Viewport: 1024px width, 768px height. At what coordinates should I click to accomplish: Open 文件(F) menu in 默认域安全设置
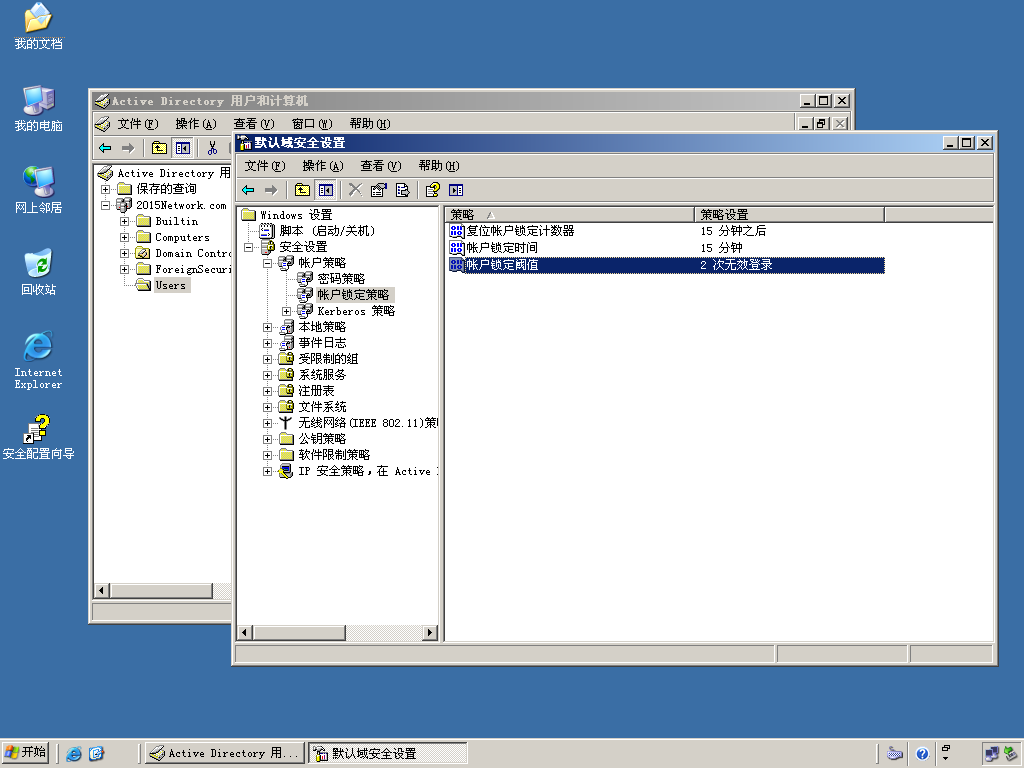click(x=264, y=166)
